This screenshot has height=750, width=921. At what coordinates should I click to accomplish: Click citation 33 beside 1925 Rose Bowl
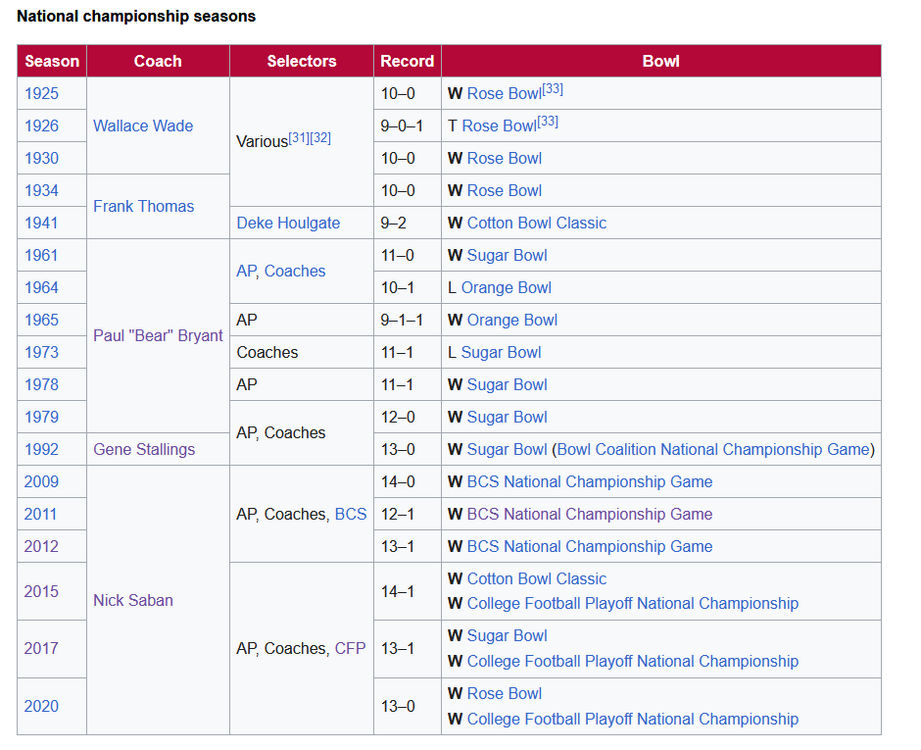point(552,90)
